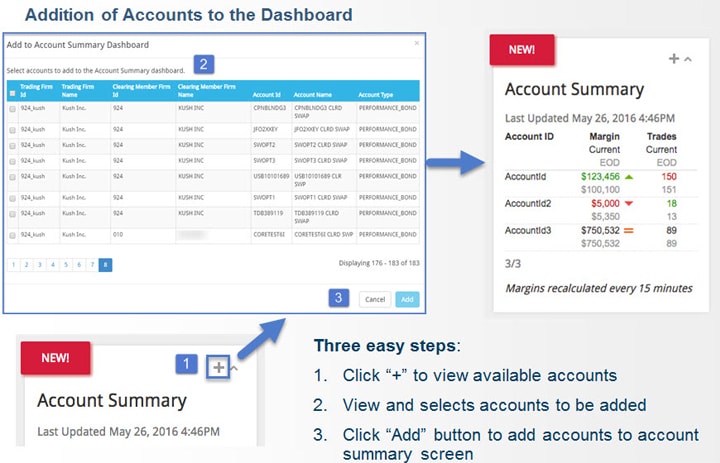Go to page 1 in the pagination
Screen dimensions: 720x463
13,265
